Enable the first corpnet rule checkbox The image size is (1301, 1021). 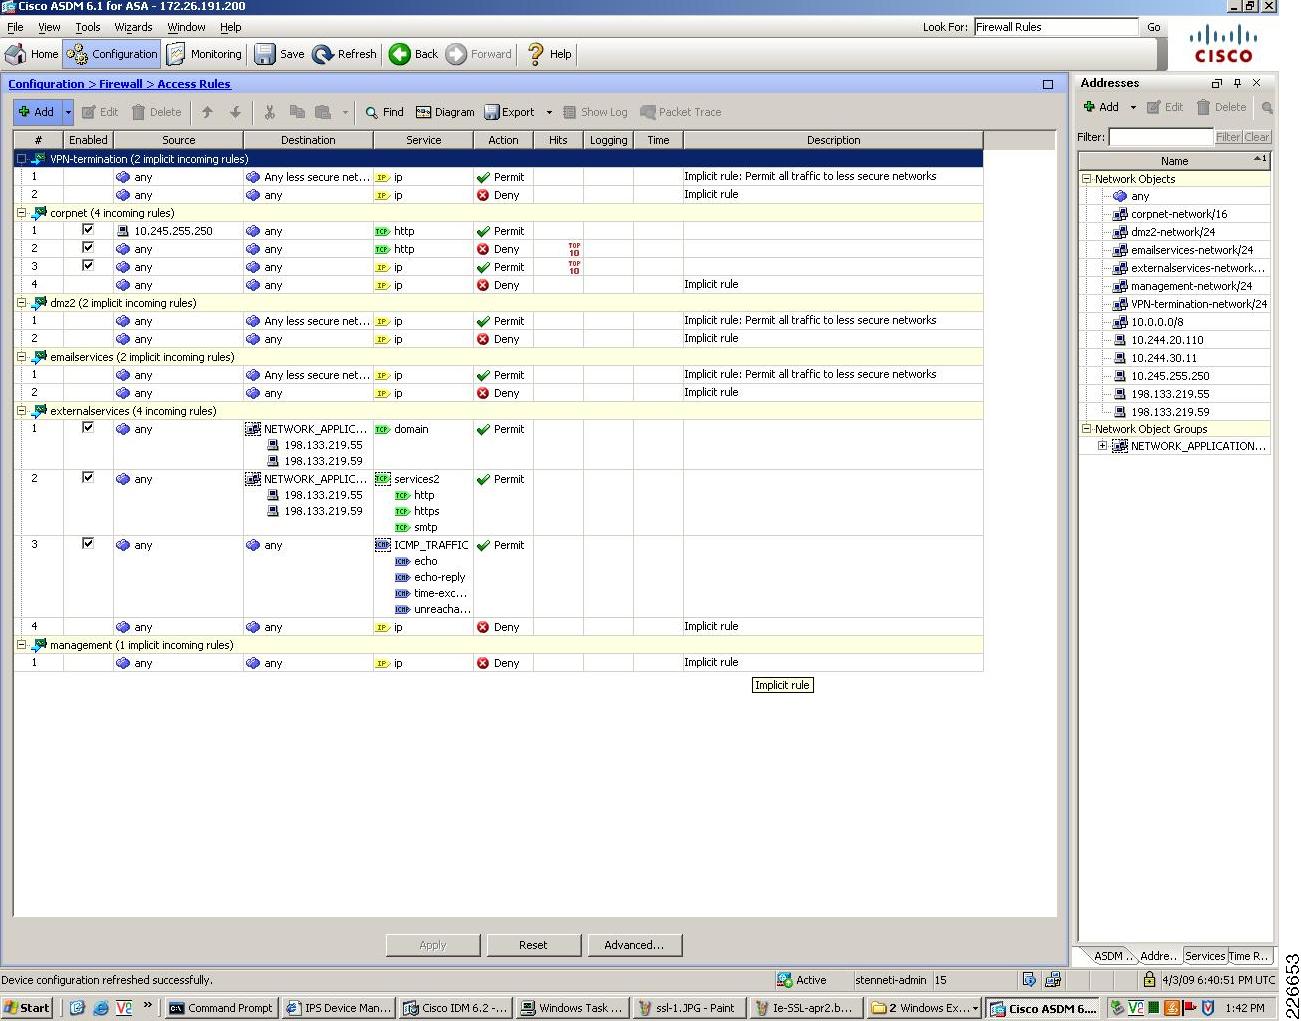[x=88, y=229]
